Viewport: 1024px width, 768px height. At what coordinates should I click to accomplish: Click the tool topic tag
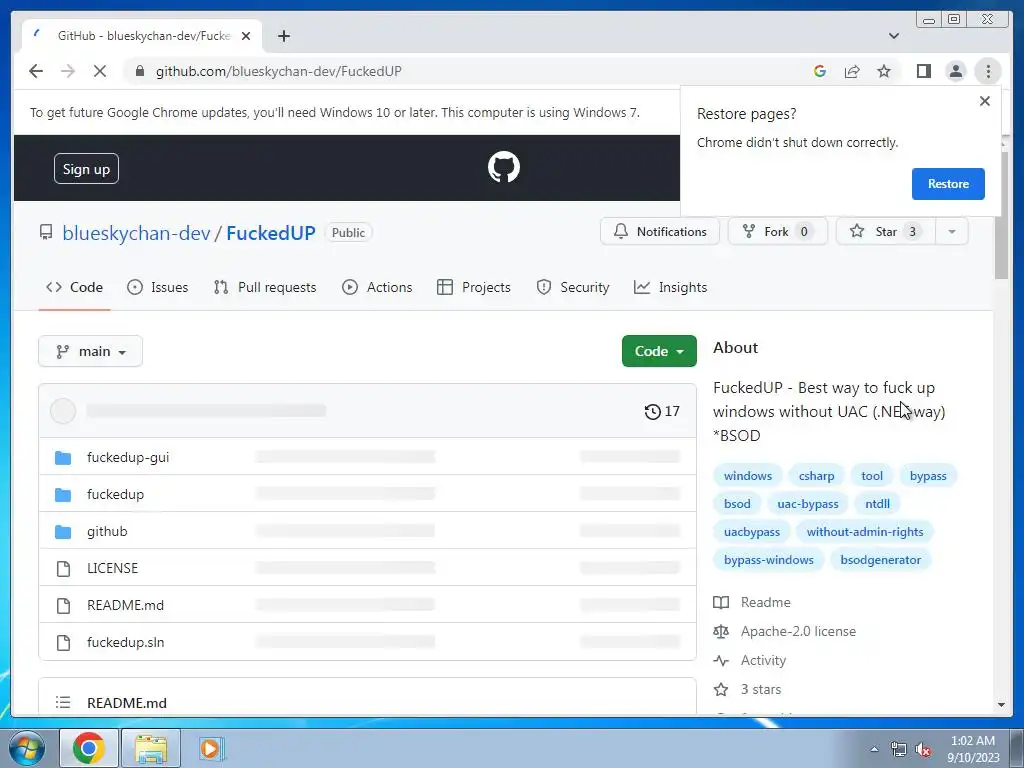872,476
